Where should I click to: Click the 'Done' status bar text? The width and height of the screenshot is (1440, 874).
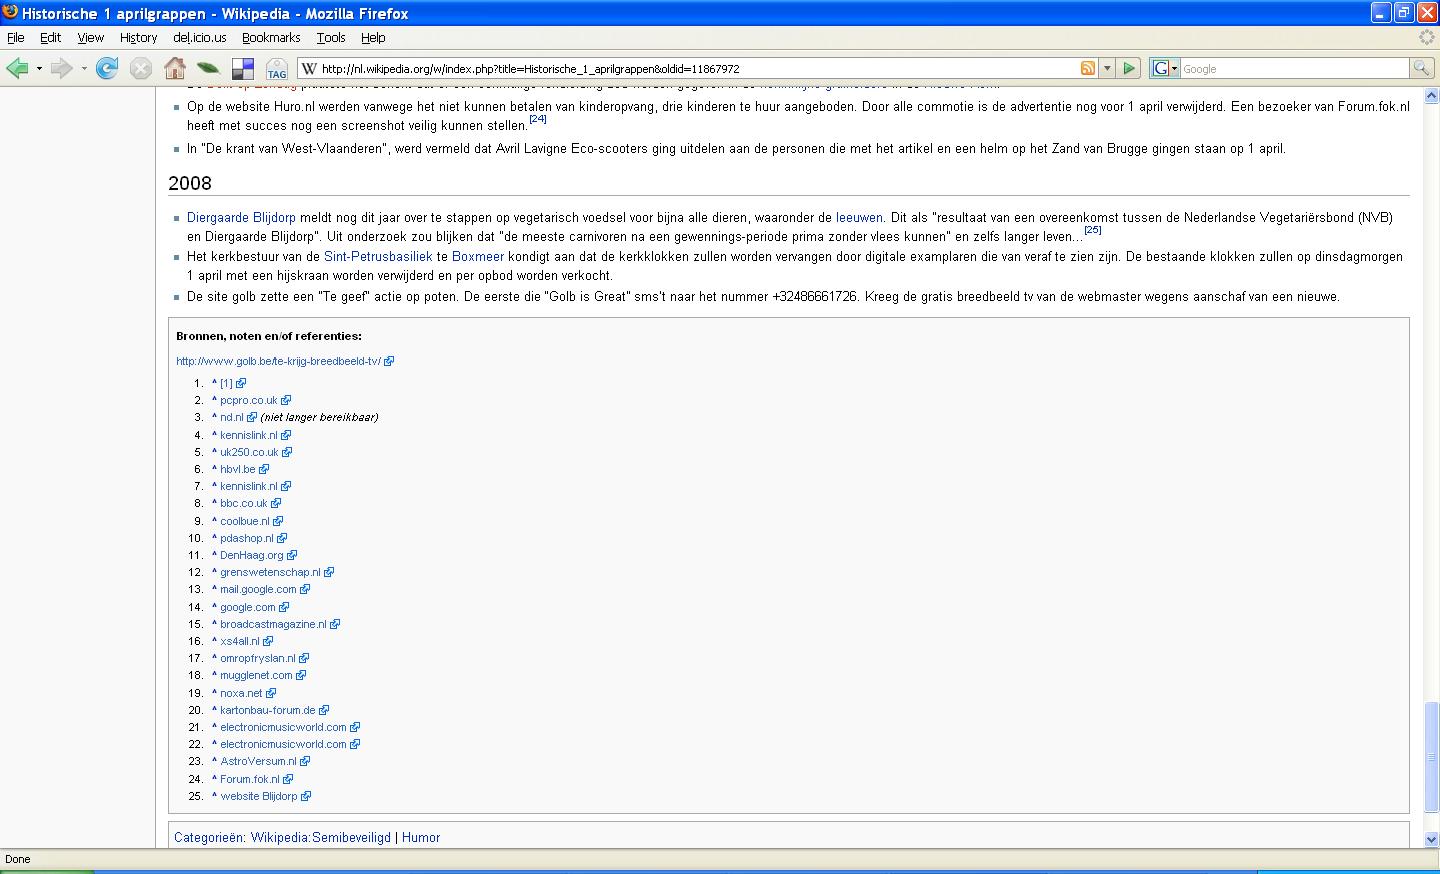pos(18,859)
